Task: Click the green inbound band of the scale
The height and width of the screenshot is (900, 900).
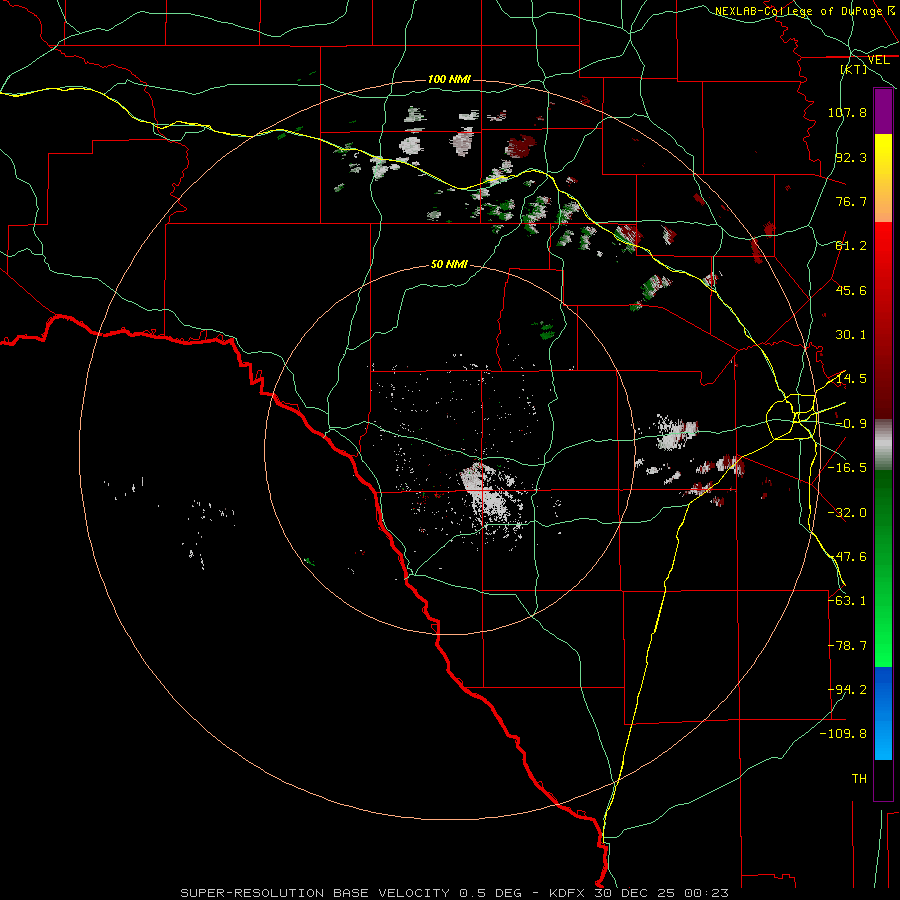Action: 883,568
